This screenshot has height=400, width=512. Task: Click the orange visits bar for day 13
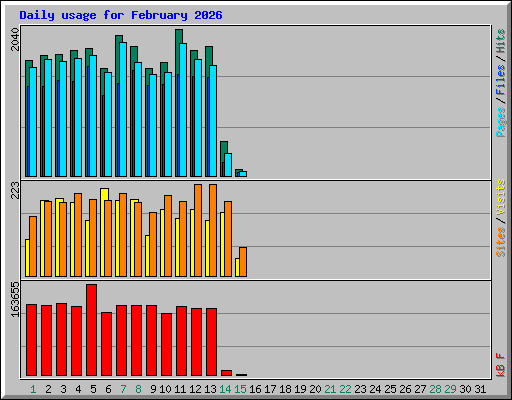tap(213, 230)
